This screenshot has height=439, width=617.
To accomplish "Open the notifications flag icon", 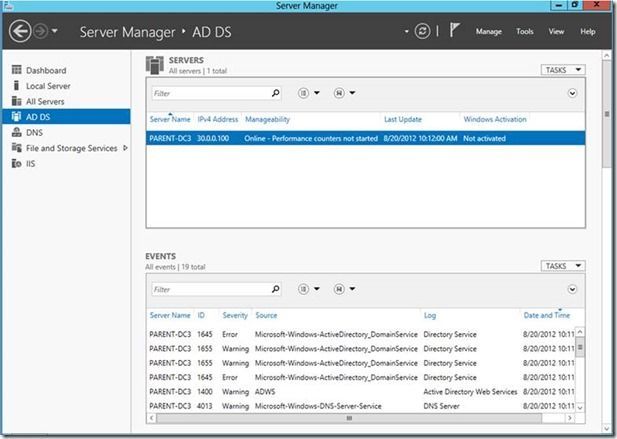I will 454,30.
